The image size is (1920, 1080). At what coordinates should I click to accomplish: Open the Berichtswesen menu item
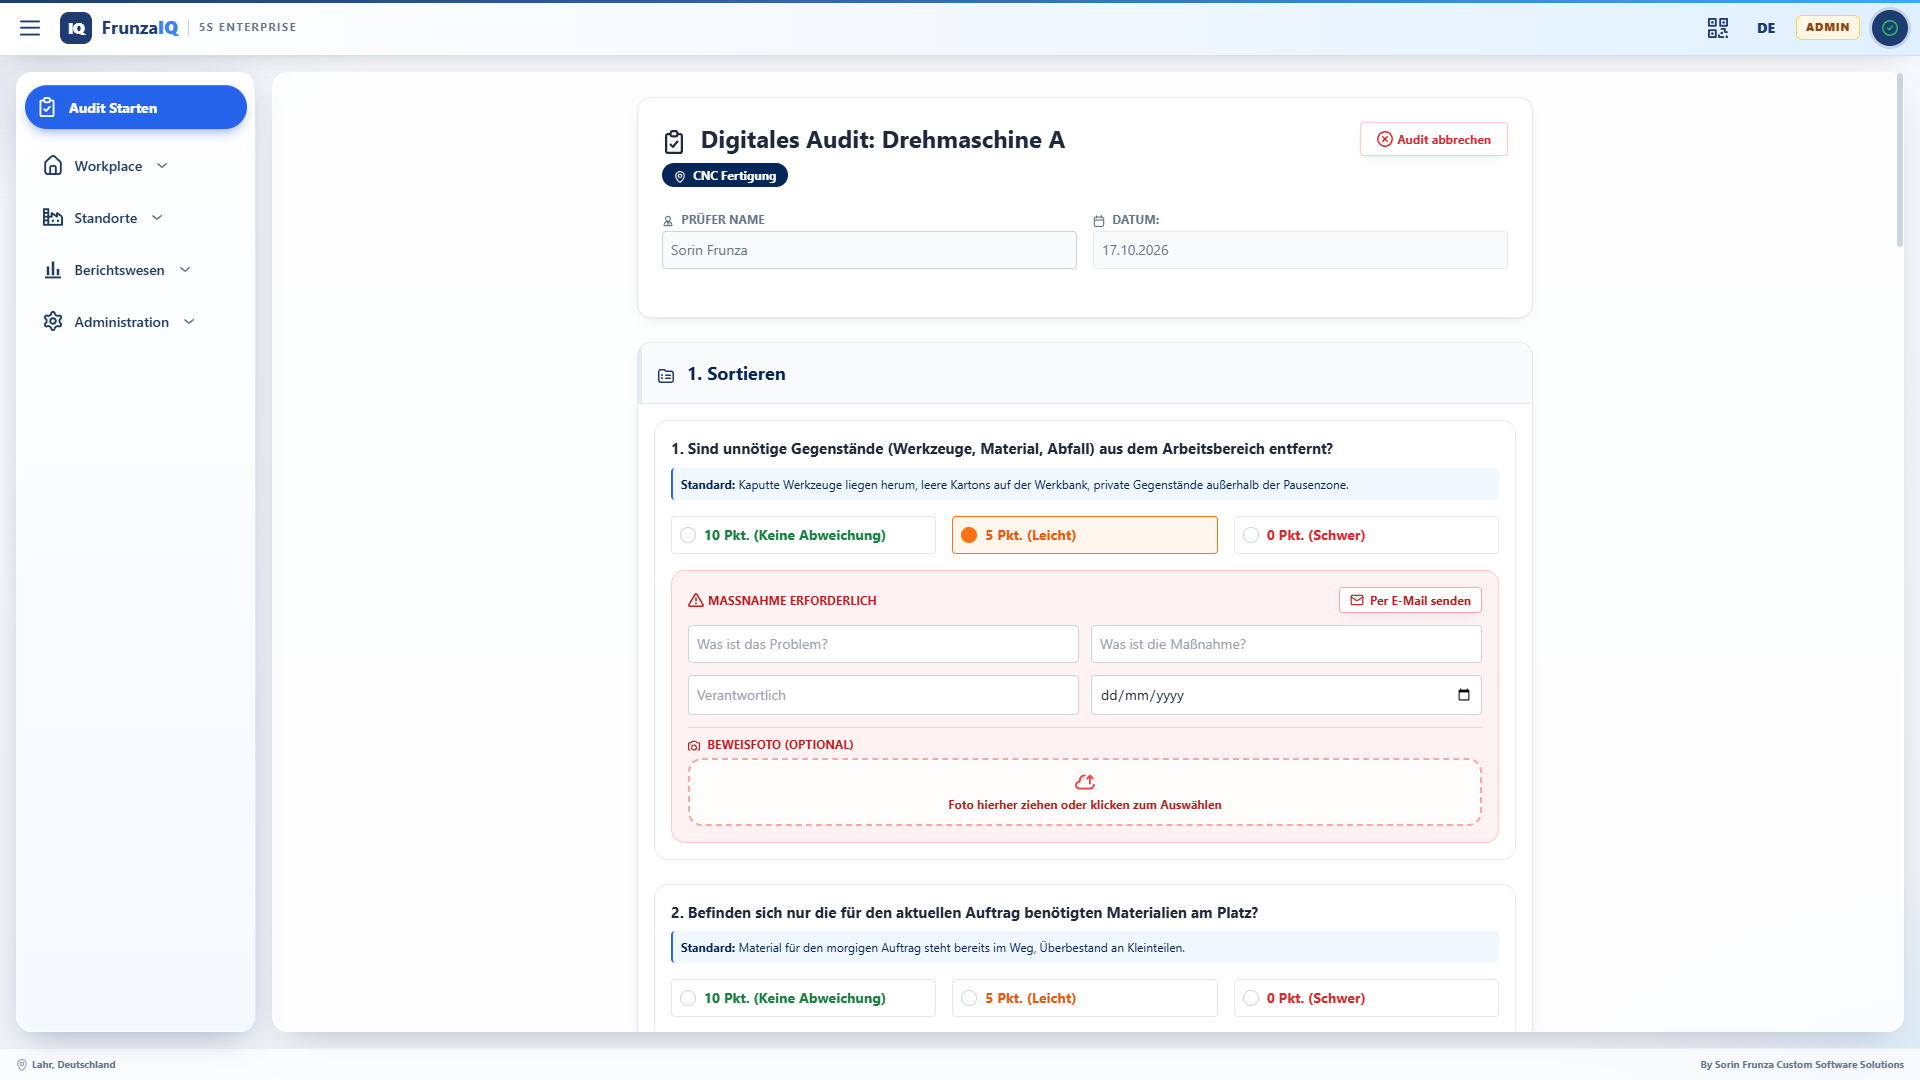click(x=136, y=270)
